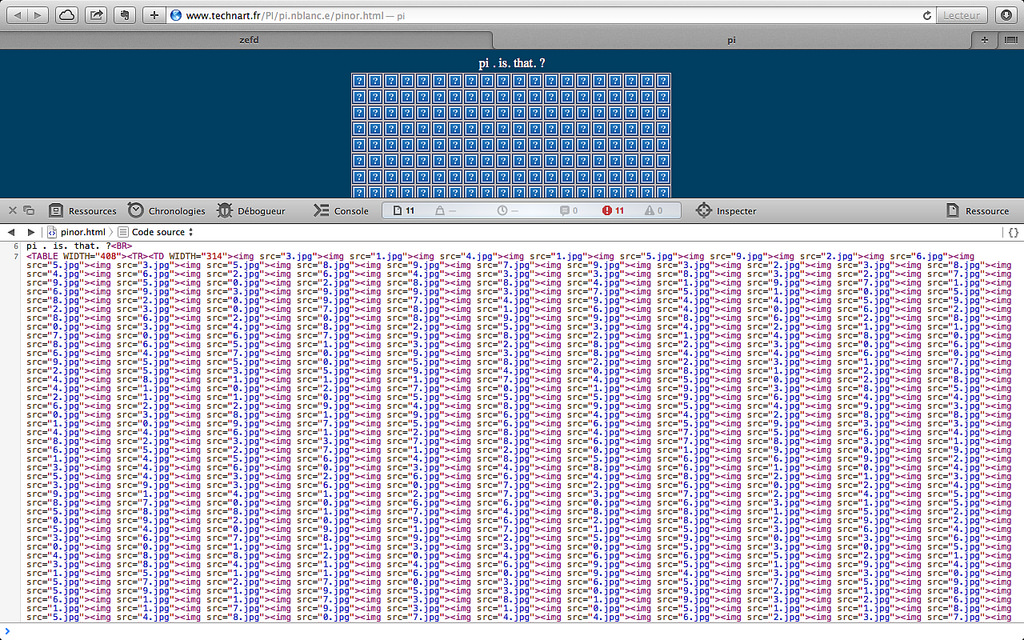Open the Débogueur panel
The image size is (1024, 640).
tap(251, 211)
